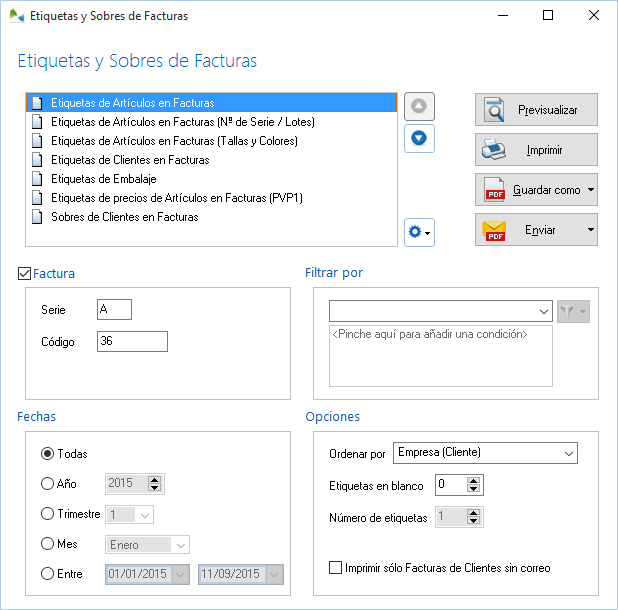Expand the Filtrar por combo box

pos(543,311)
